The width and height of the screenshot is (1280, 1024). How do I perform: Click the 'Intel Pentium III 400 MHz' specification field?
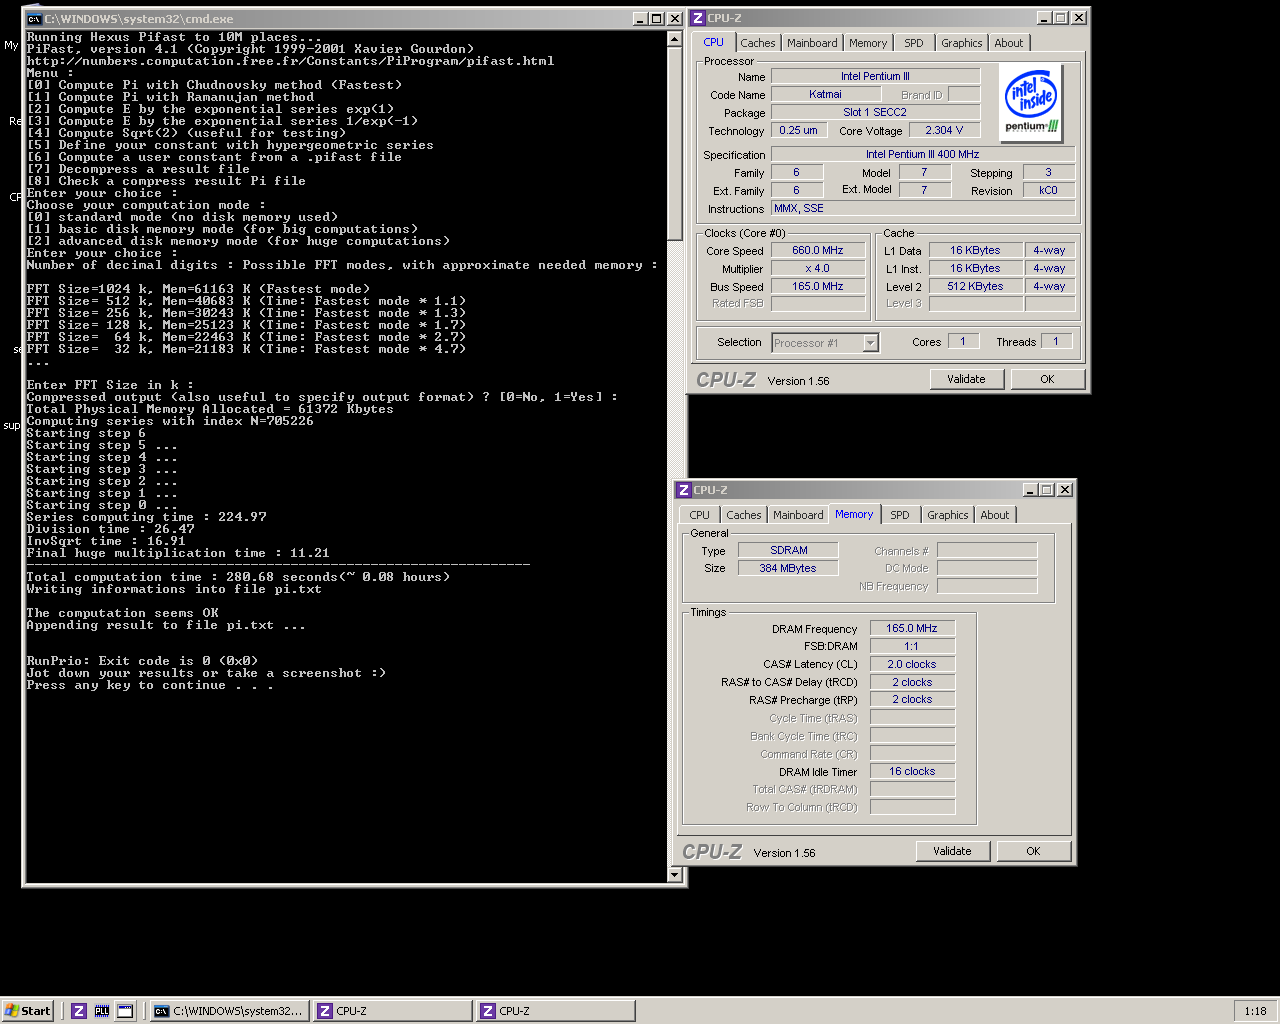click(x=922, y=154)
